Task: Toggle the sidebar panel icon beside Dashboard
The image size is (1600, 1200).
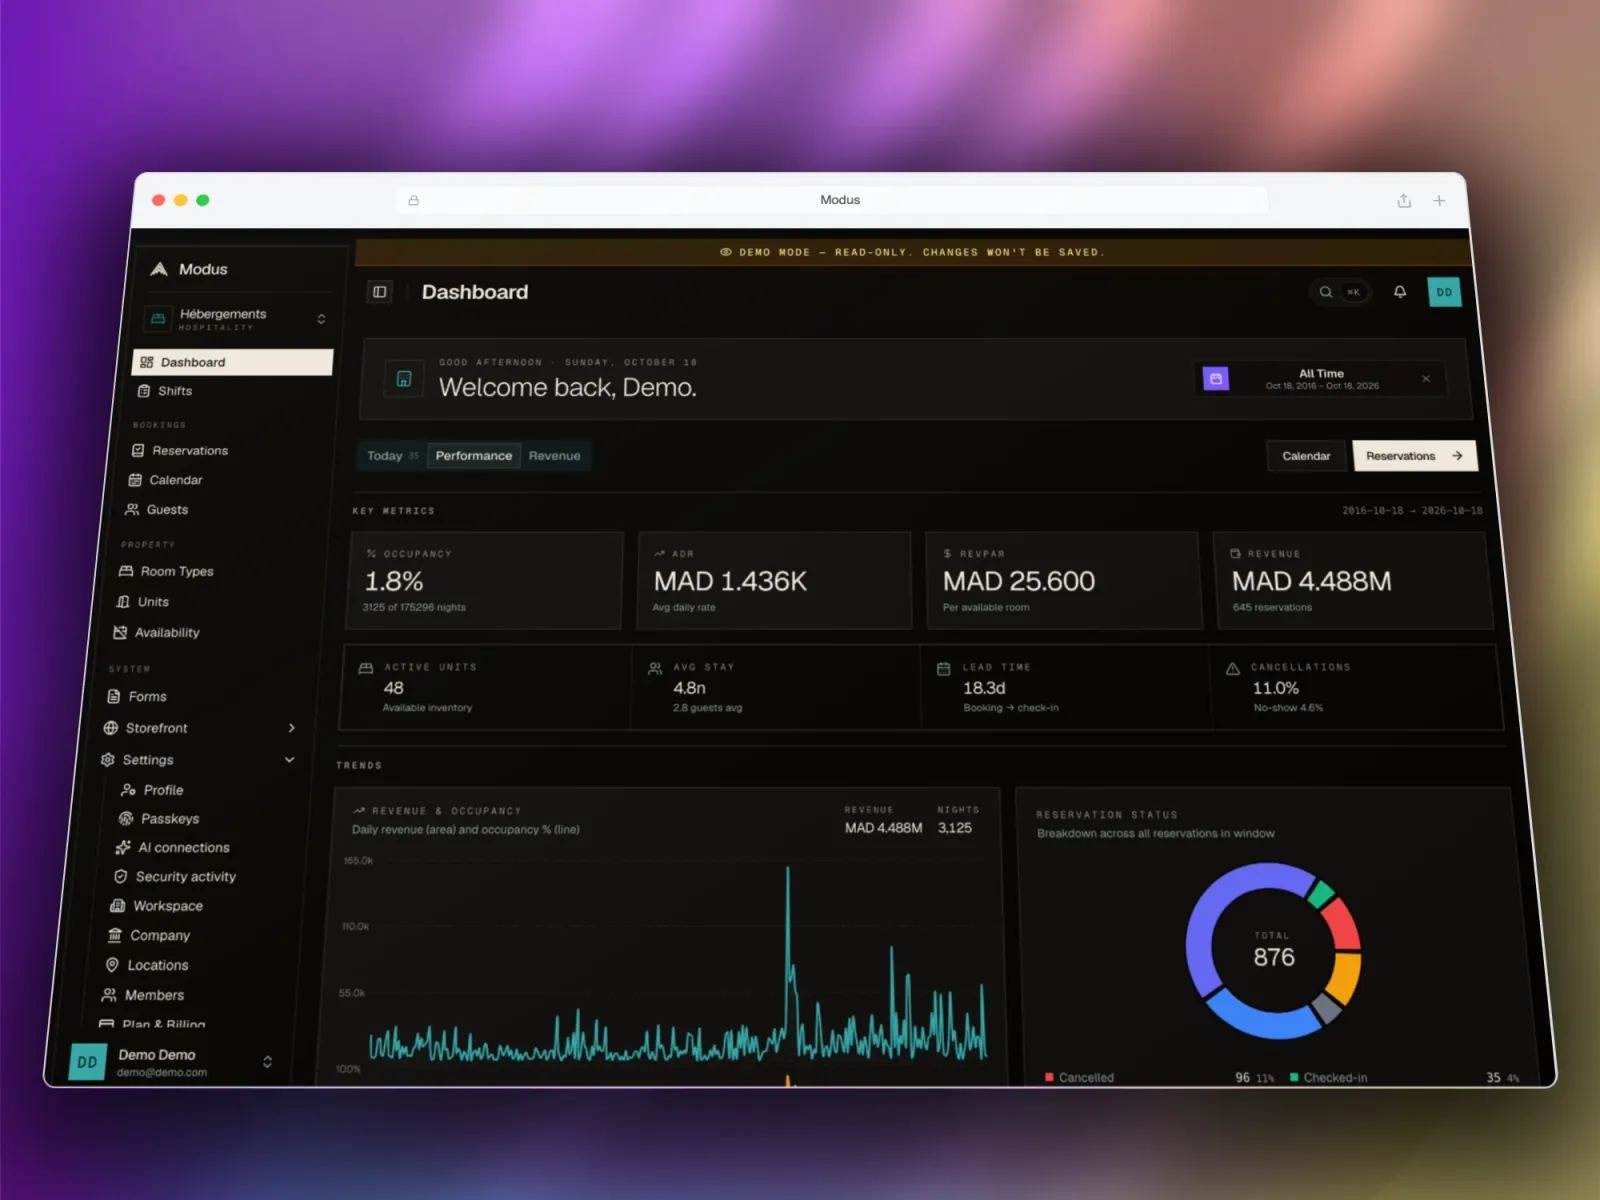Action: click(380, 292)
